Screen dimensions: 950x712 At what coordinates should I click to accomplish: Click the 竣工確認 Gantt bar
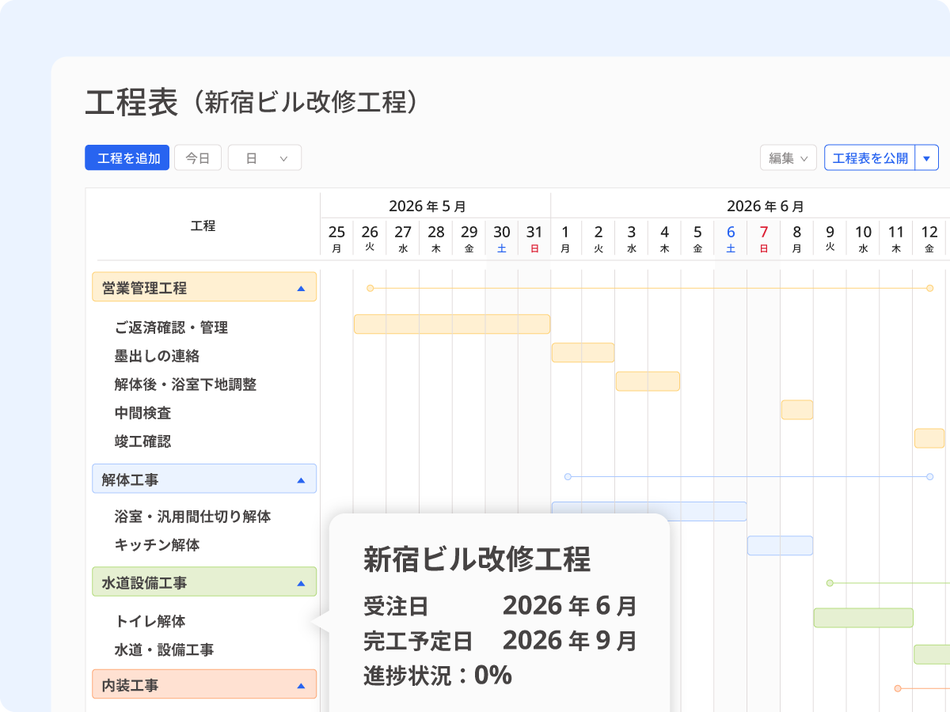929,438
